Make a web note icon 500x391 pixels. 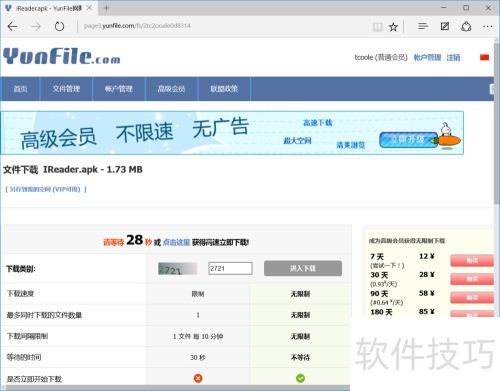click(x=445, y=26)
